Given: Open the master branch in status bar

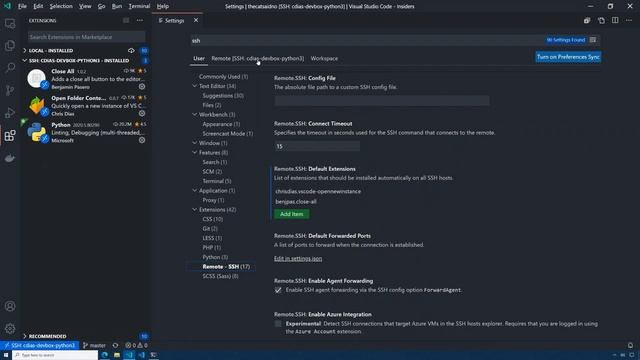Looking at the screenshot, I should (94, 345).
